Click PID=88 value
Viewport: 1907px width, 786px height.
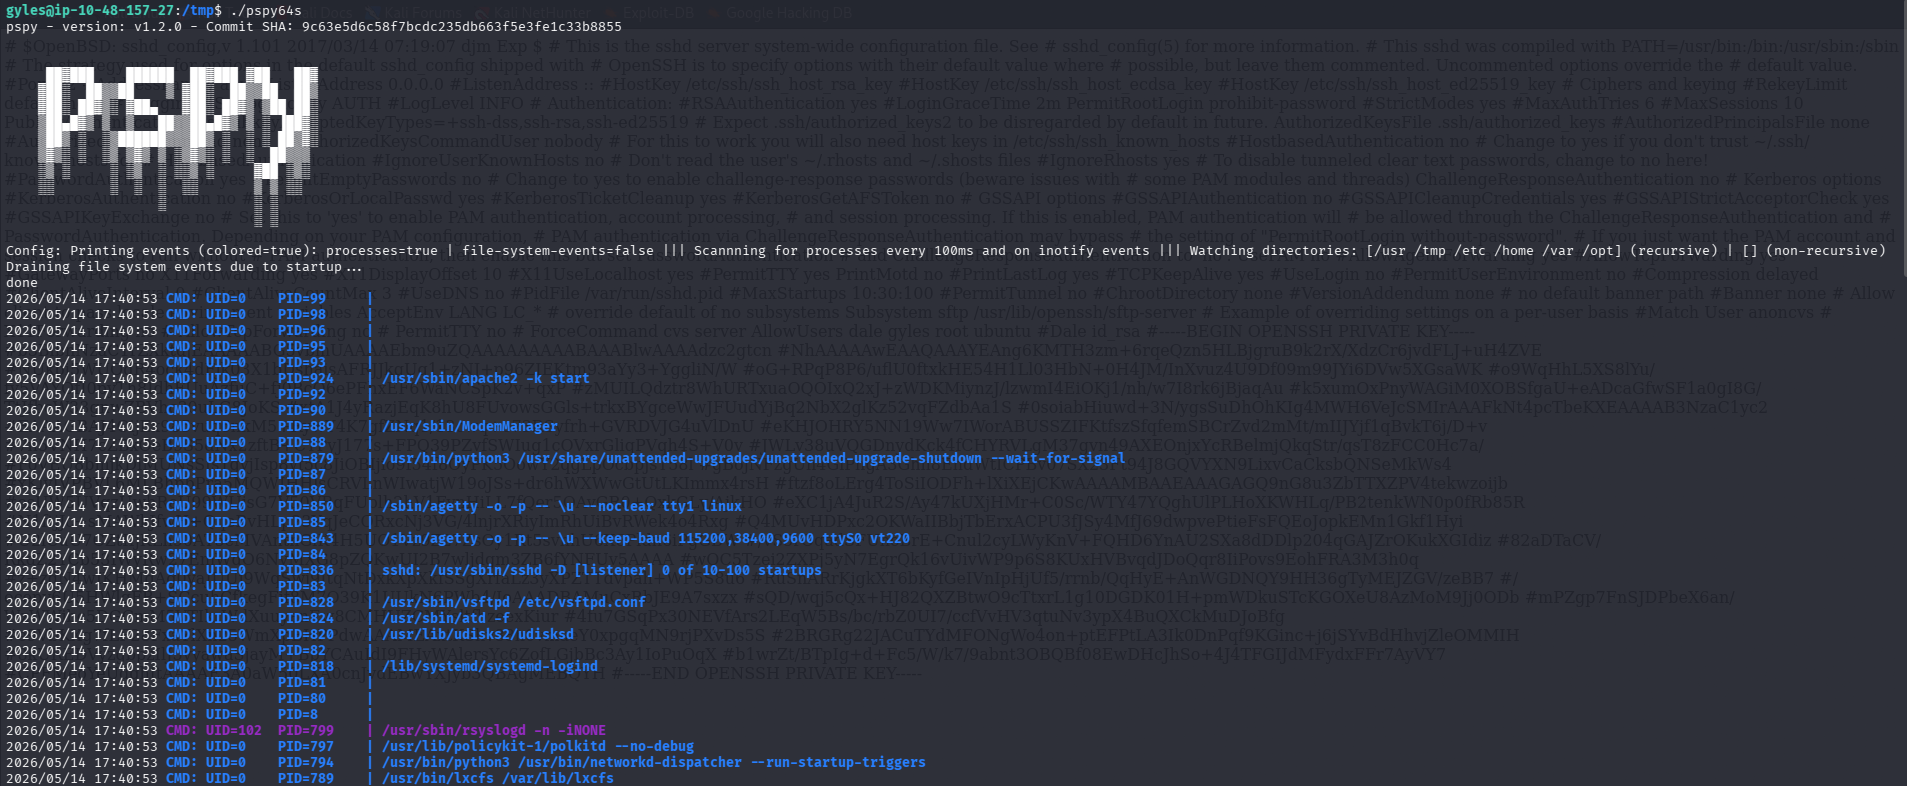tap(302, 443)
